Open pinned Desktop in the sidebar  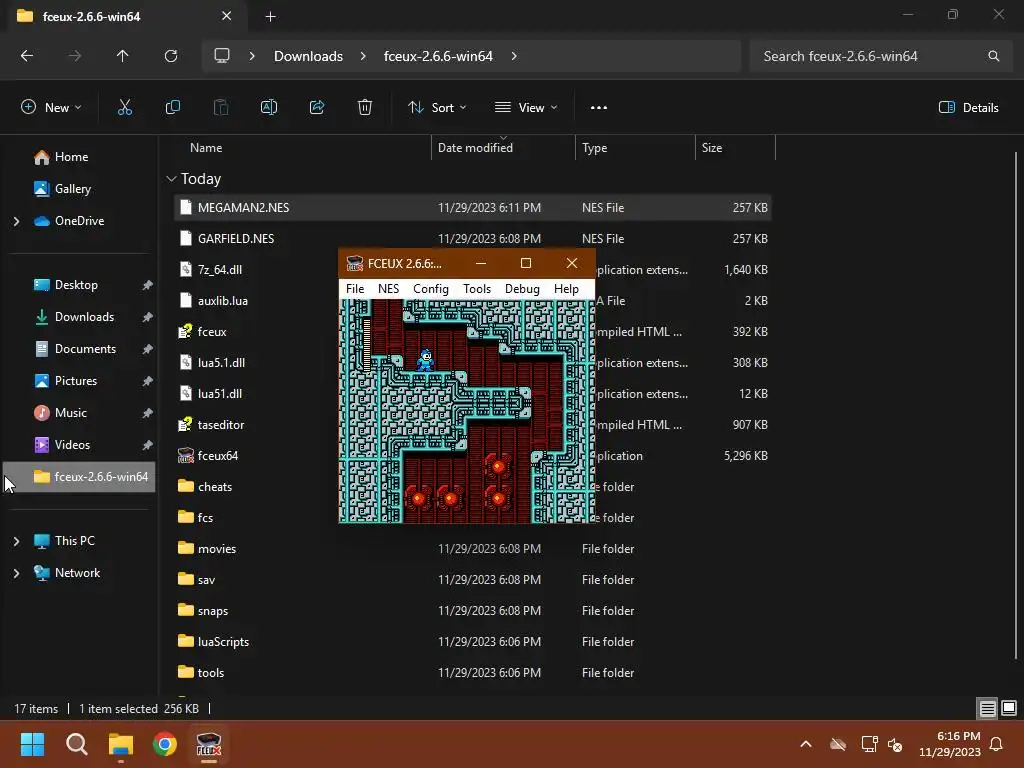pyautogui.click(x=76, y=285)
